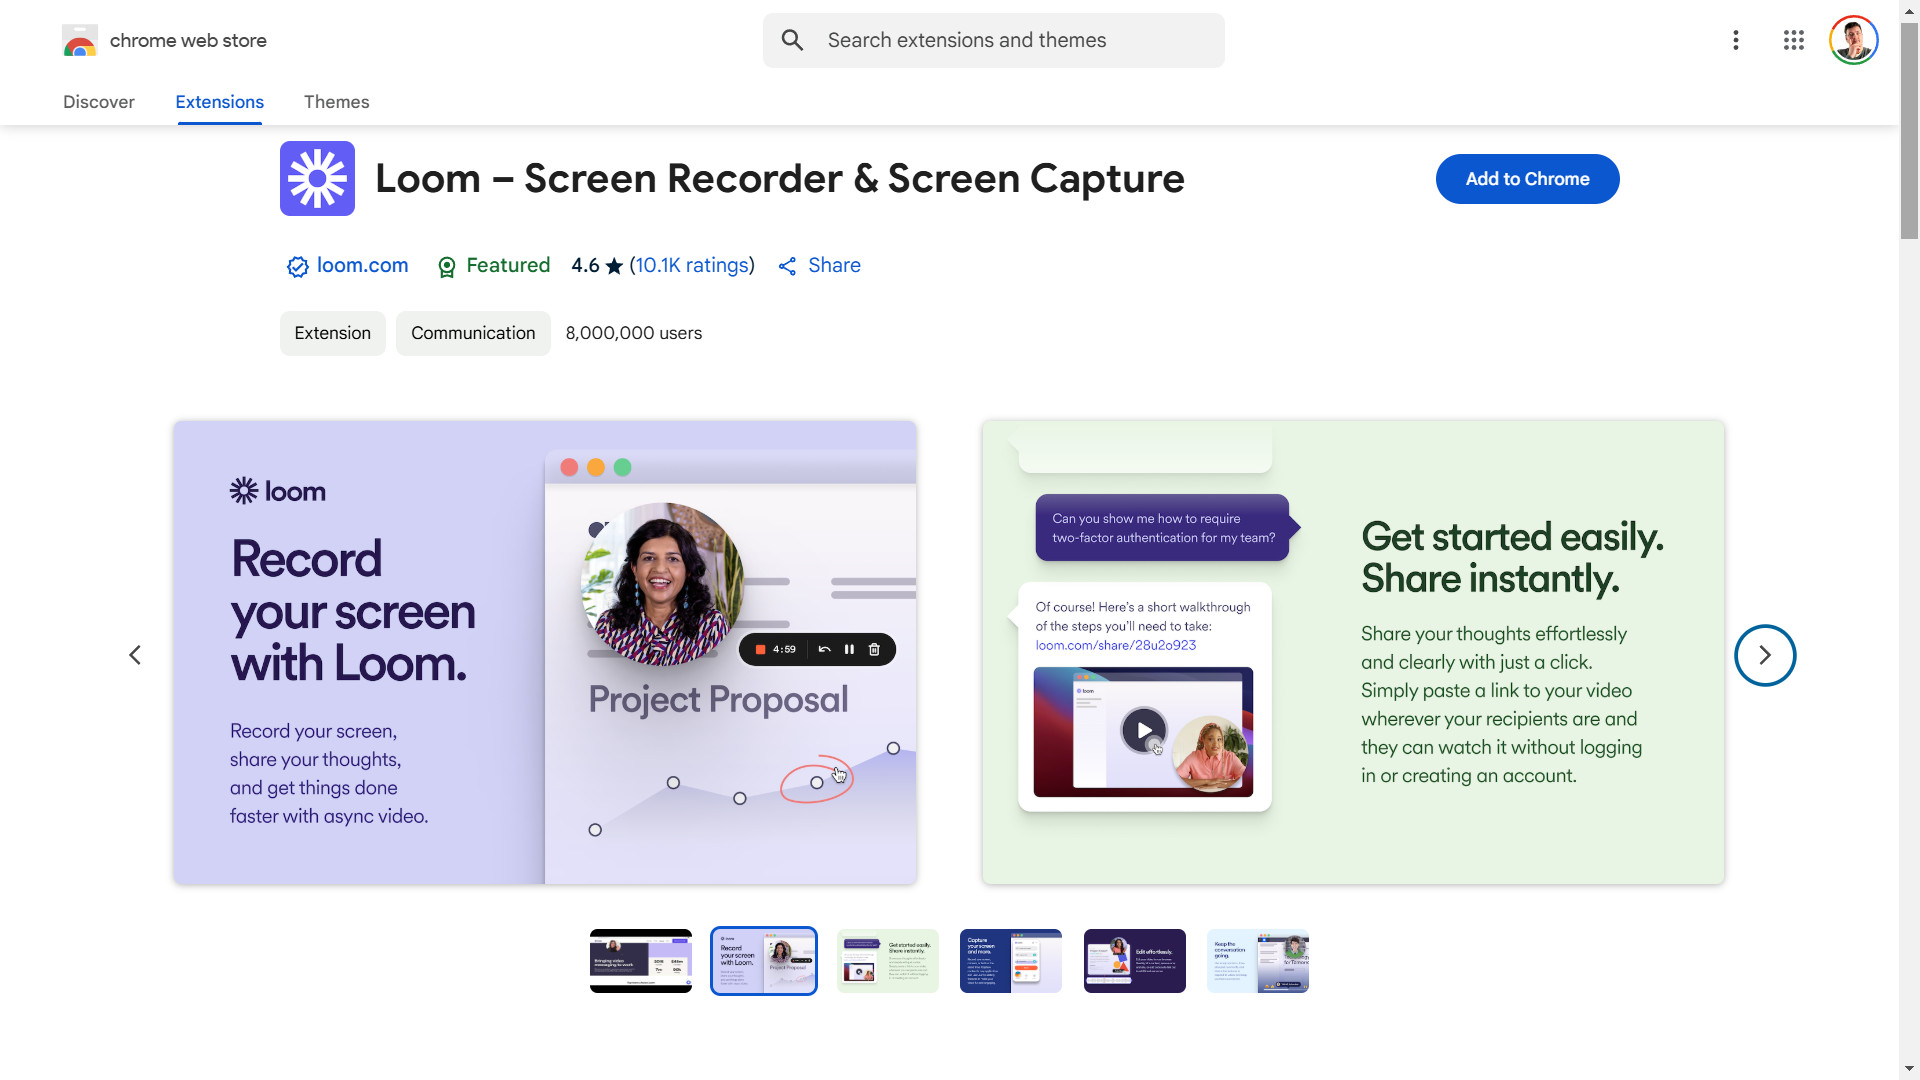This screenshot has width=1920, height=1080.
Task: Select the first dark video thumbnail
Action: pos(640,961)
